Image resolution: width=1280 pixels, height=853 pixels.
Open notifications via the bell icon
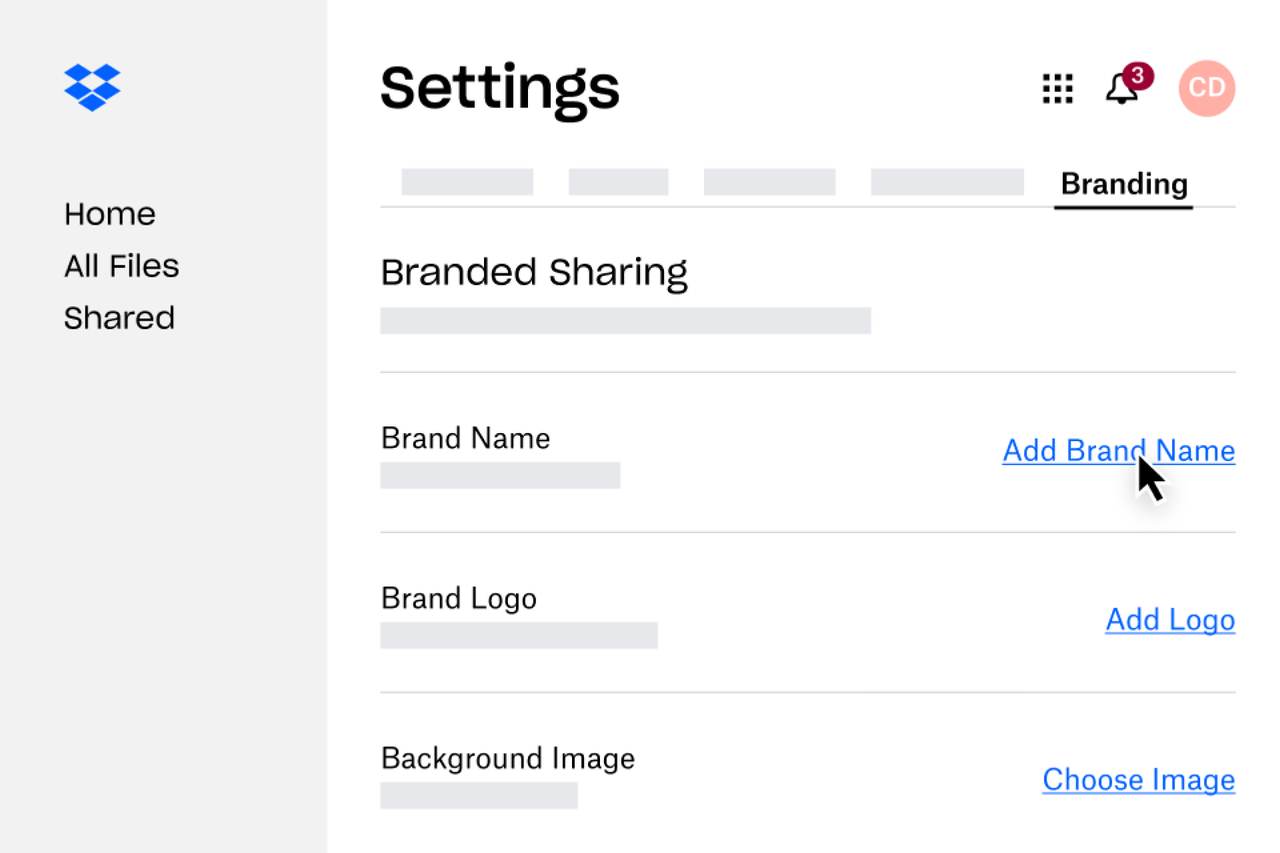coord(1121,90)
